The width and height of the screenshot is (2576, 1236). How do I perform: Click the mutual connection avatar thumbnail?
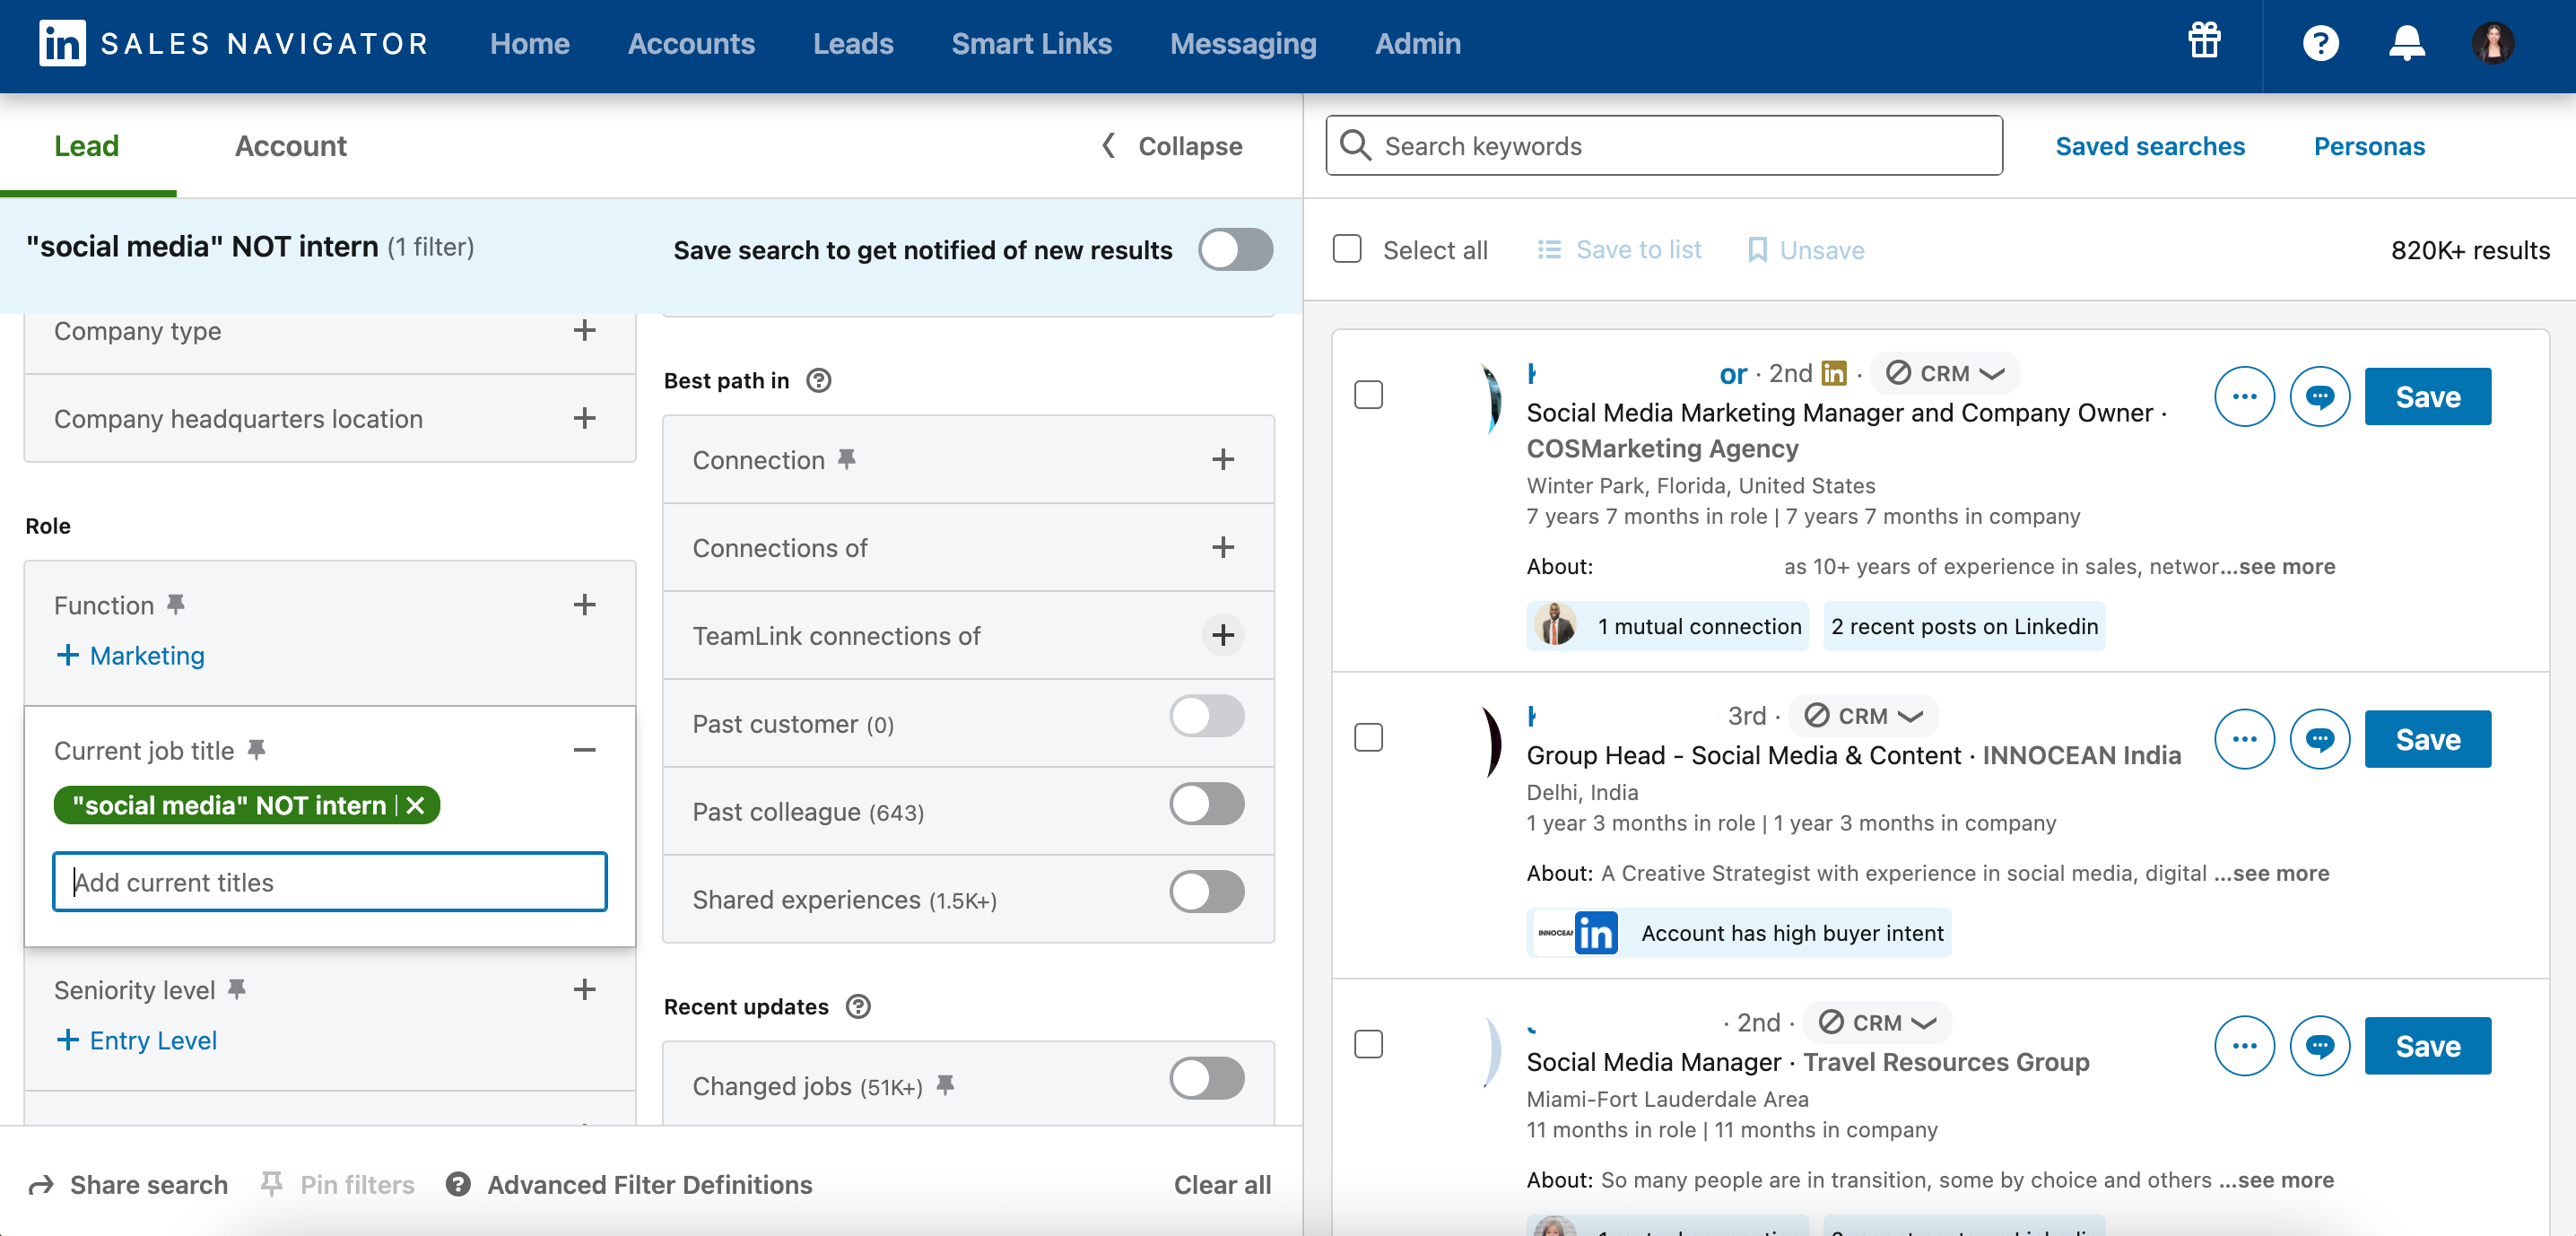click(x=1555, y=625)
